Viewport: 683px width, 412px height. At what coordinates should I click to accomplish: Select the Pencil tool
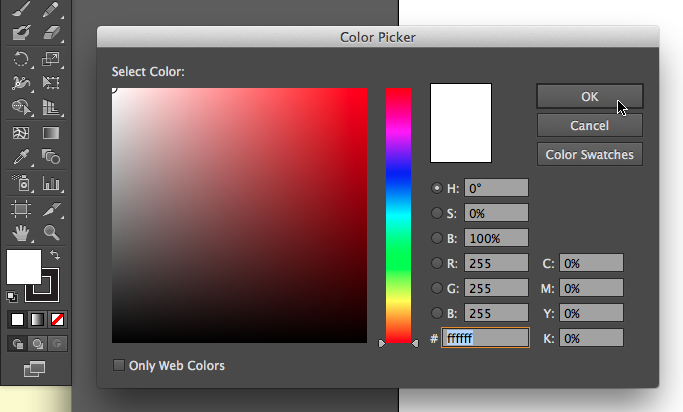tap(51, 9)
